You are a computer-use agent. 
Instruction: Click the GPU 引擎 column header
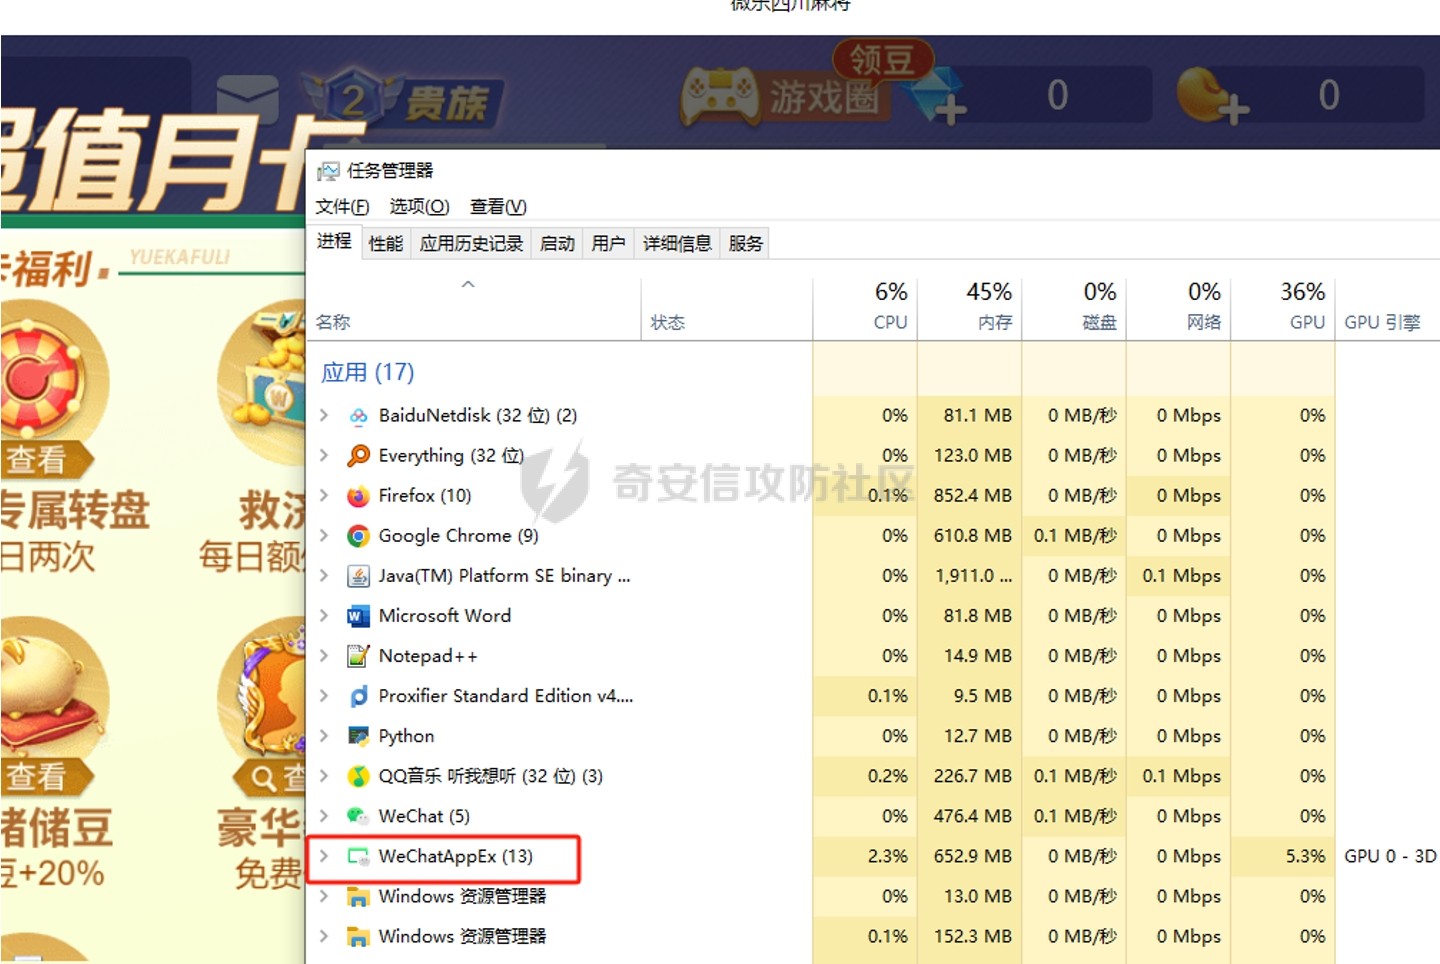pos(1388,308)
